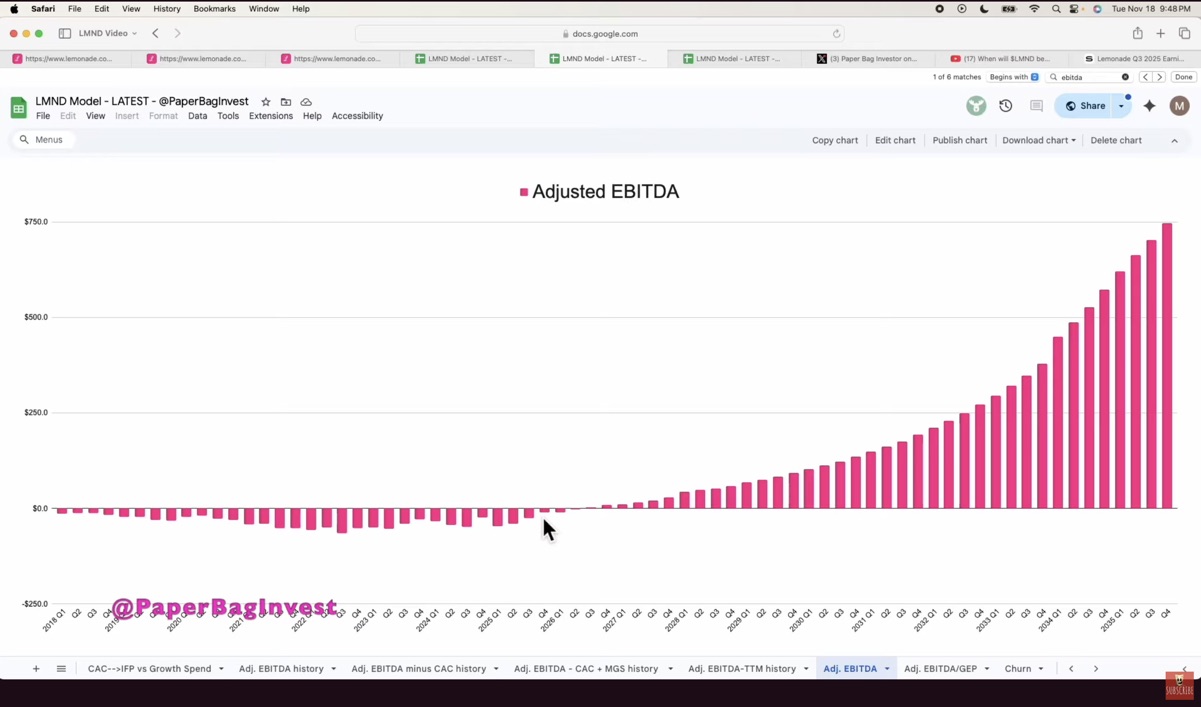Collapse the chart toolbar with chevron

pyautogui.click(x=1174, y=141)
